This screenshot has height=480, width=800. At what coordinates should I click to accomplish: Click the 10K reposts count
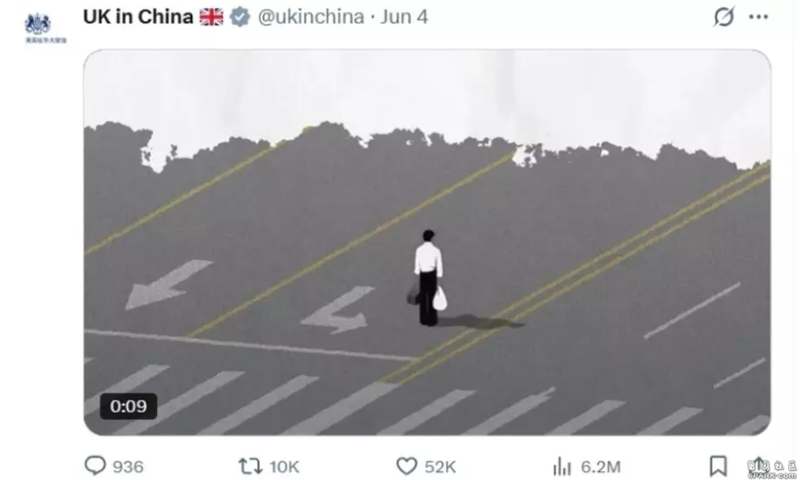pyautogui.click(x=284, y=467)
